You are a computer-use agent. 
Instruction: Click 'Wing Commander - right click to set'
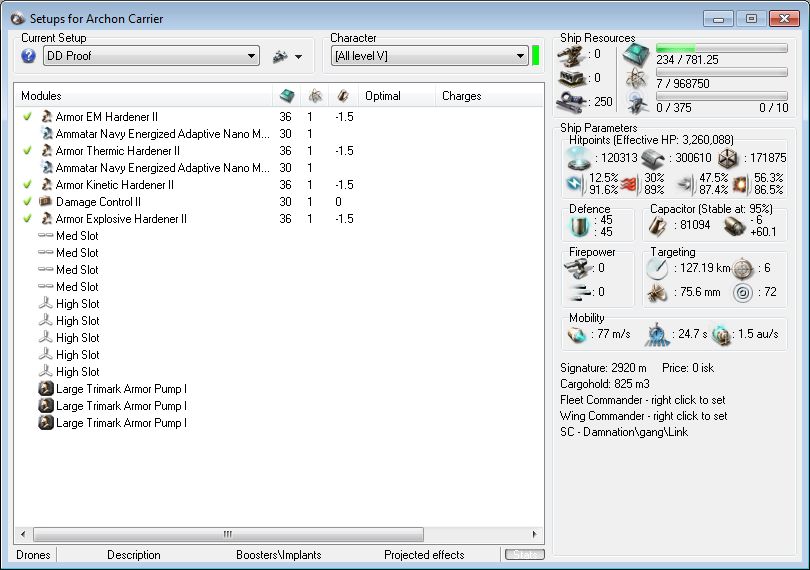[644, 416]
